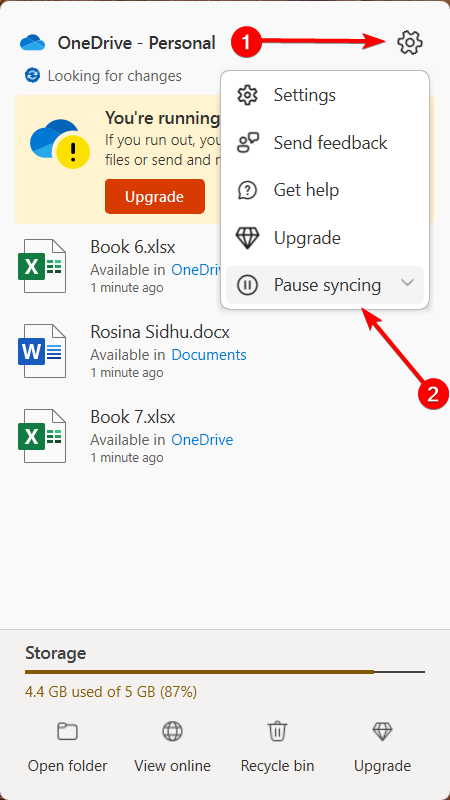450x800 pixels.
Task: Open folder using the folder icon
Action: coord(67,732)
